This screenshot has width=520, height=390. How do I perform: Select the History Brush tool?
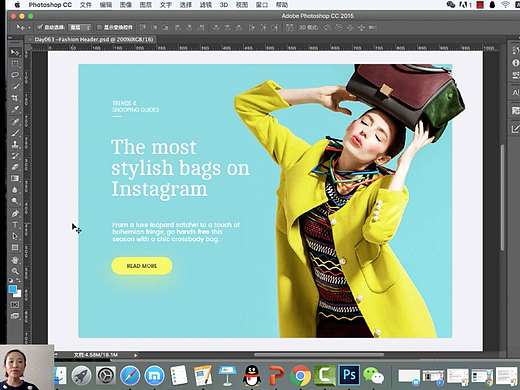pyautogui.click(x=15, y=156)
